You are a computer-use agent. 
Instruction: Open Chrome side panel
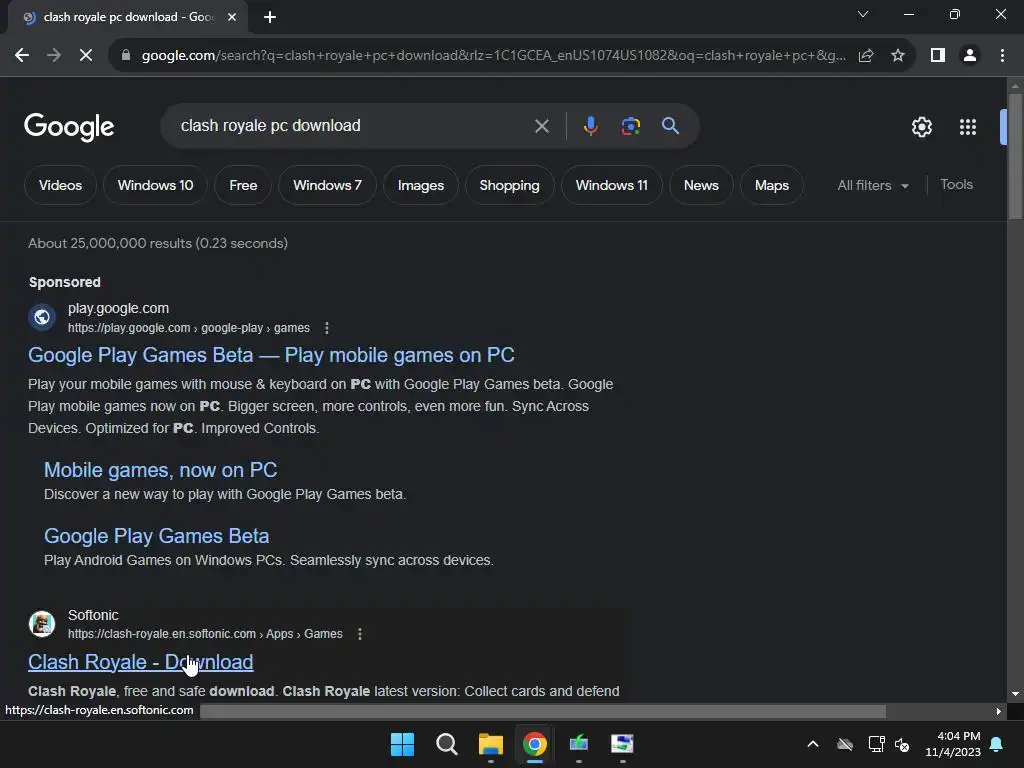938,56
